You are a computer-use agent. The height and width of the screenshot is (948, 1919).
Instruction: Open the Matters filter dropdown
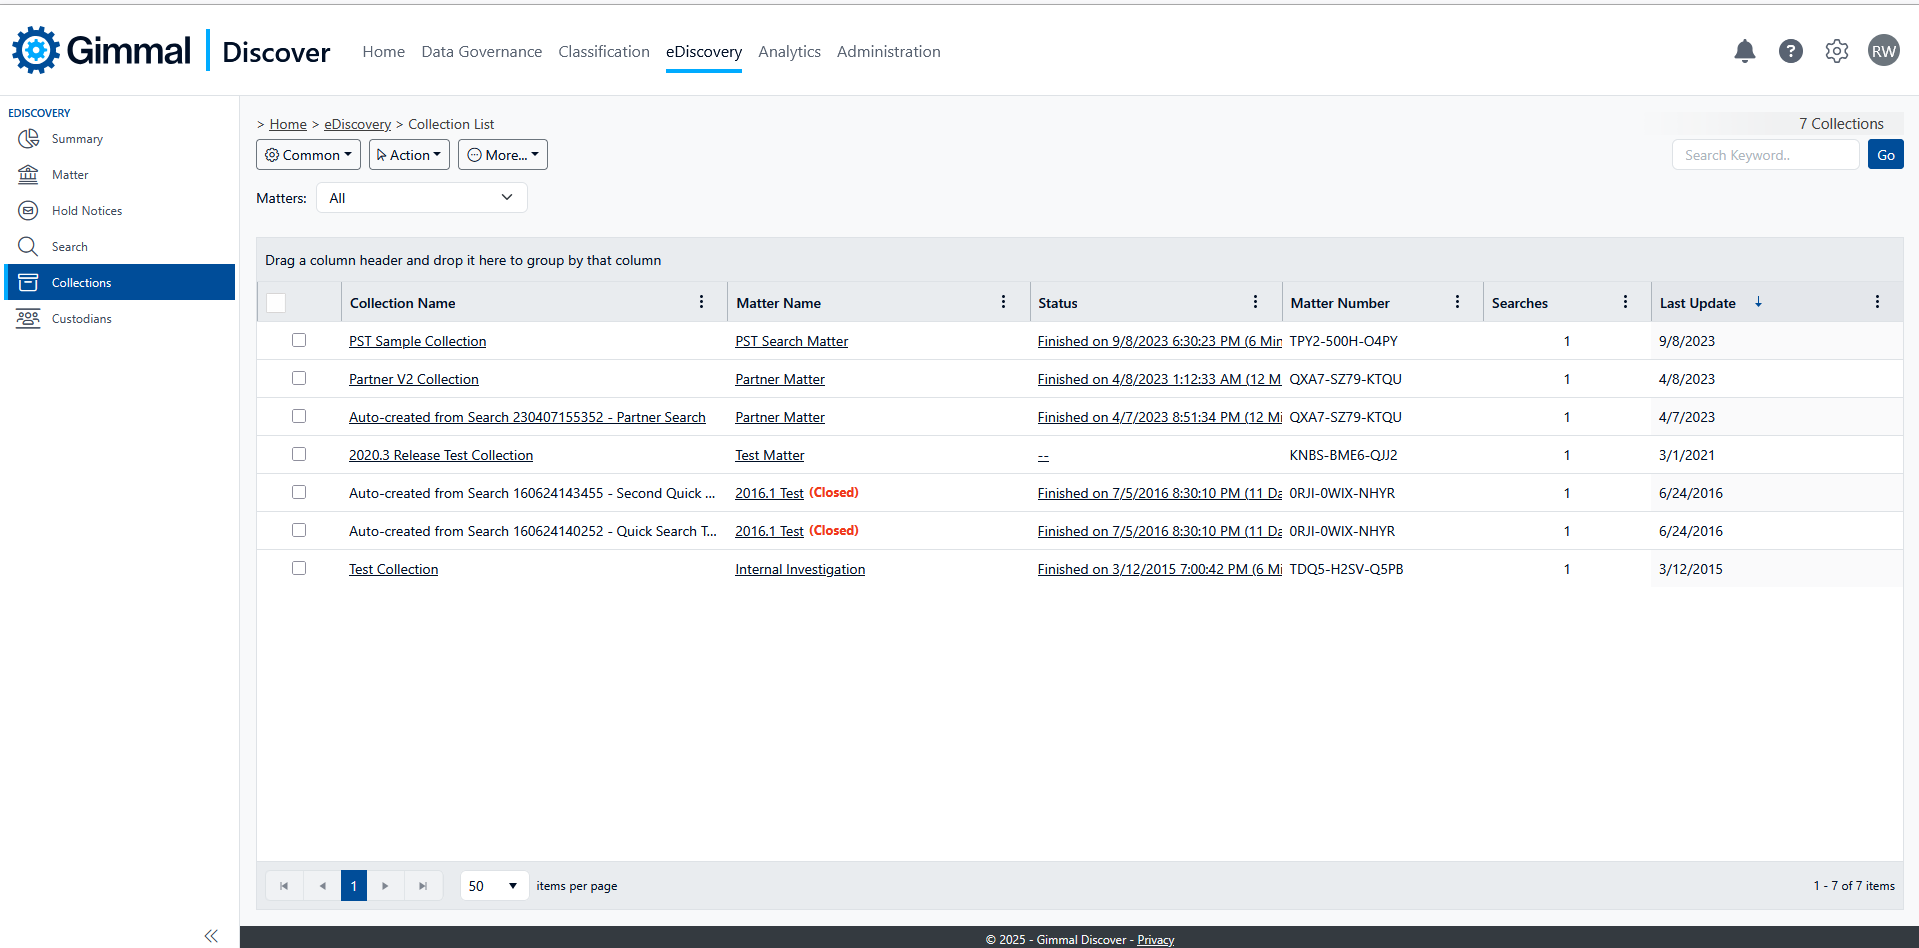pyautogui.click(x=421, y=198)
